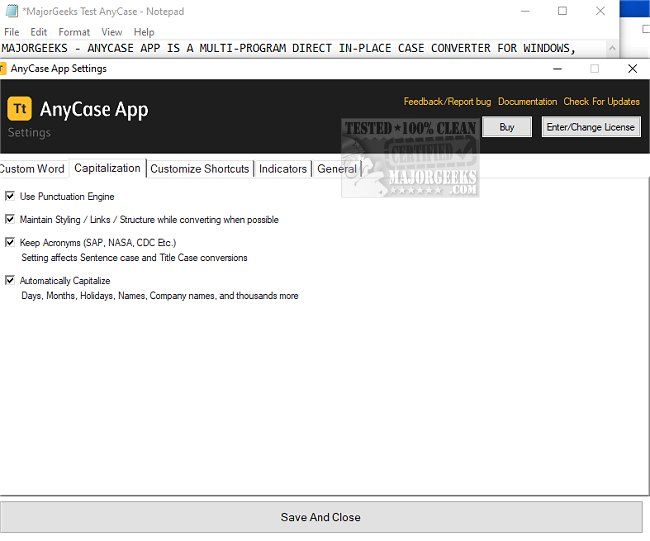The image size is (650, 541).
Task: Click the Buy button
Action: click(x=507, y=127)
